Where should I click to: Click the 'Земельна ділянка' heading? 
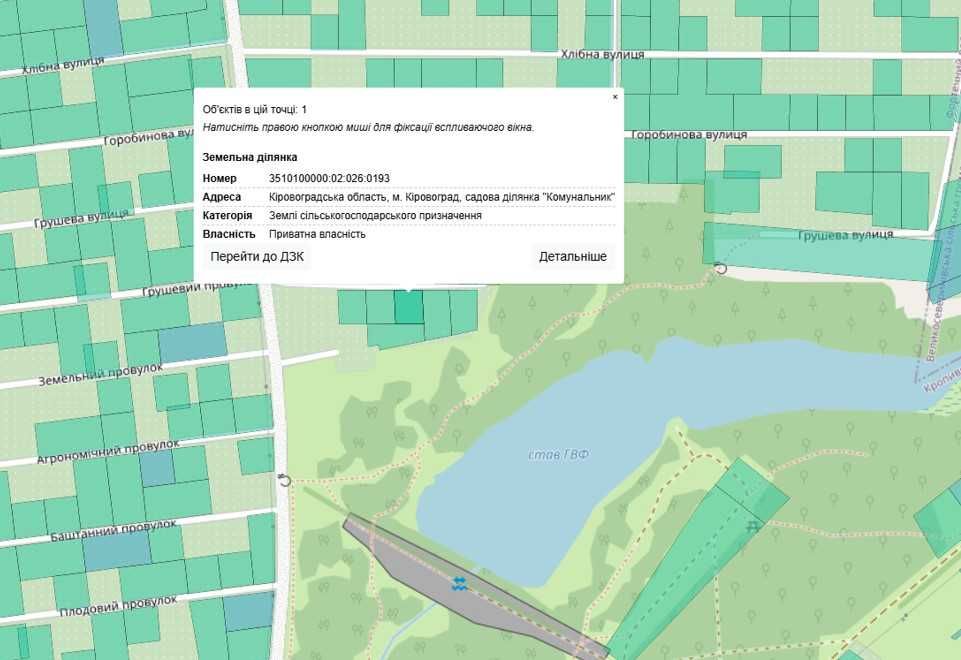tap(250, 157)
